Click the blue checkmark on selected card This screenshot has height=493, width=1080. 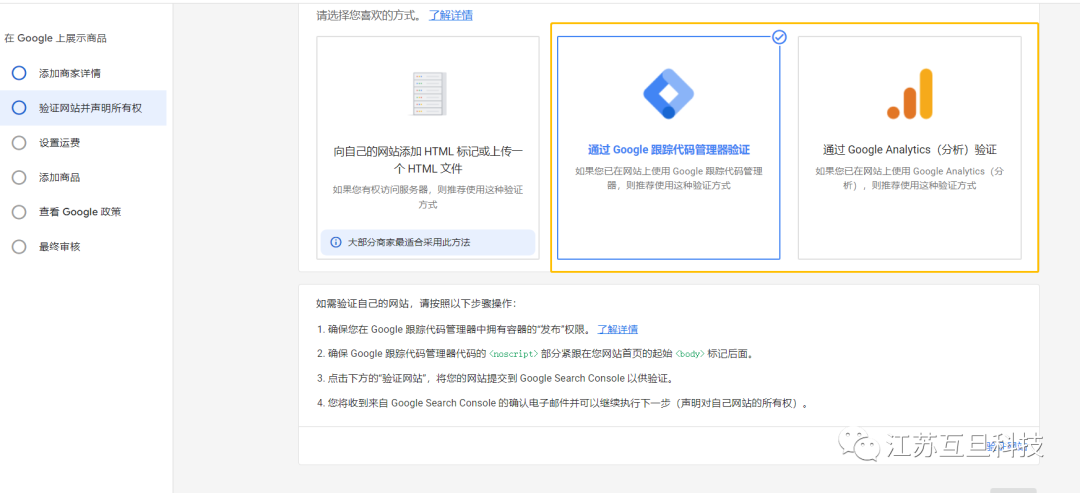point(779,37)
